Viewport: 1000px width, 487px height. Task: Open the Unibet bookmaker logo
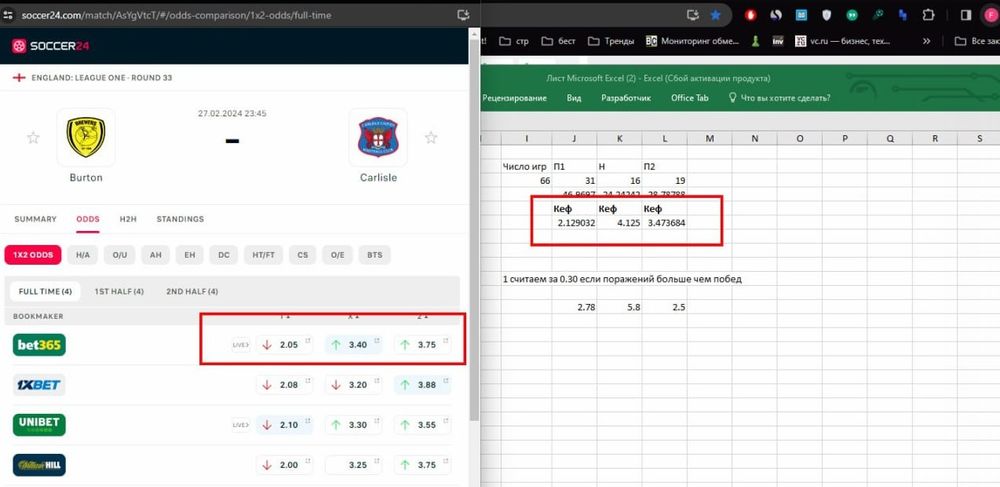point(39,425)
